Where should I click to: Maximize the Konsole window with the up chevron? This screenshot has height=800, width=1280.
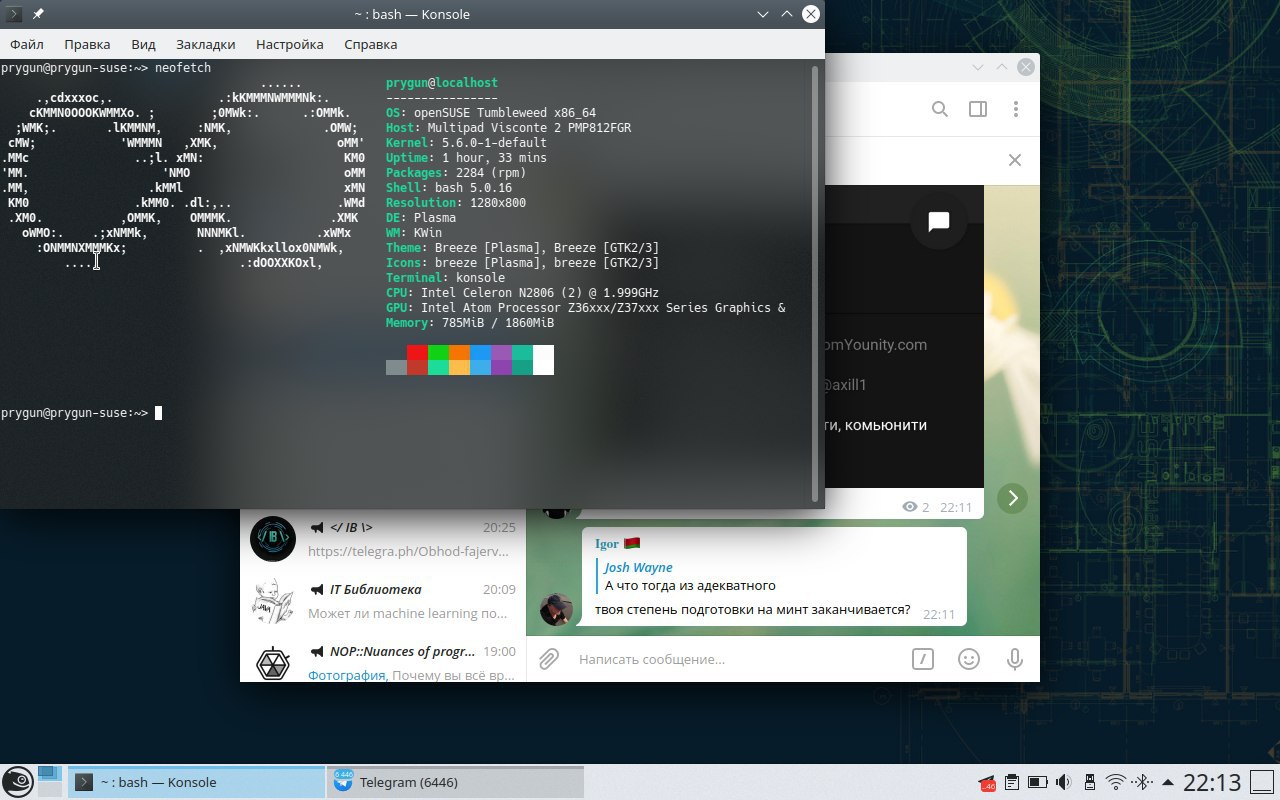coord(787,14)
